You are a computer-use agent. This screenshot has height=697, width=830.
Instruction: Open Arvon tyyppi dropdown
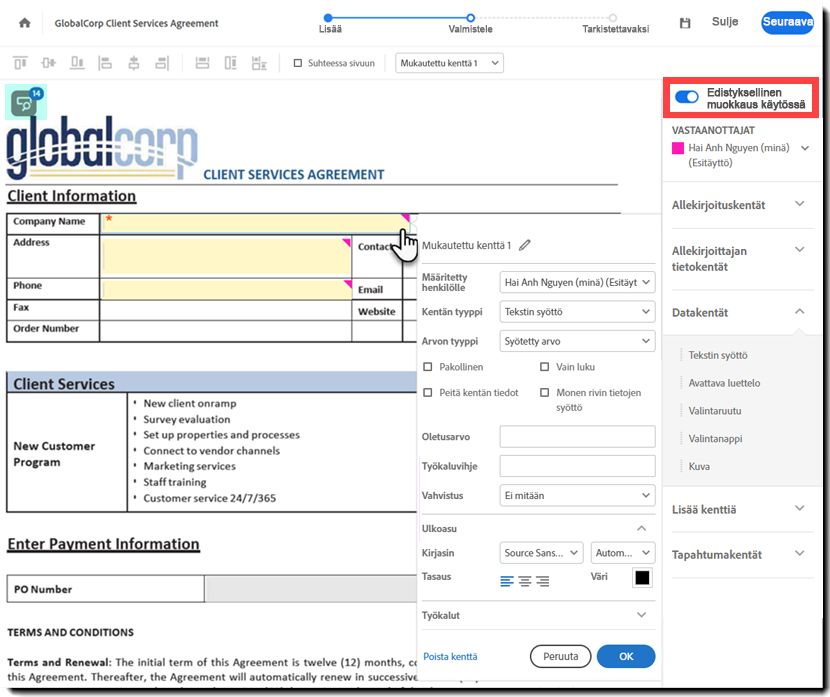(577, 341)
